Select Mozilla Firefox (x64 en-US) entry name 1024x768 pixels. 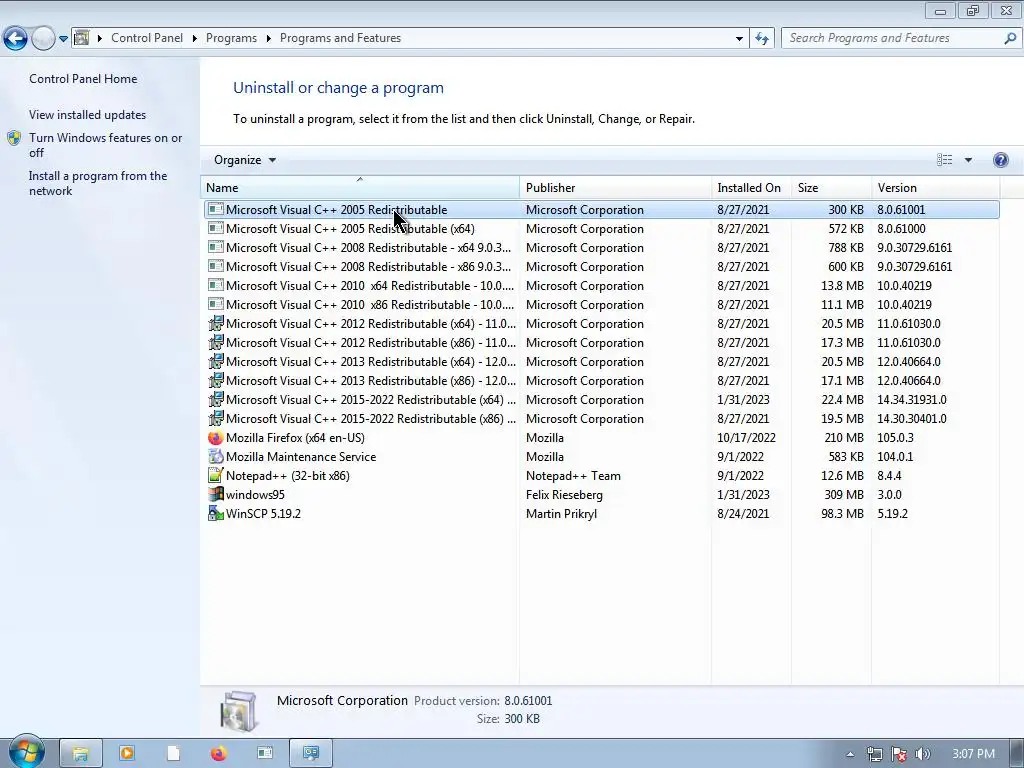click(x=295, y=438)
